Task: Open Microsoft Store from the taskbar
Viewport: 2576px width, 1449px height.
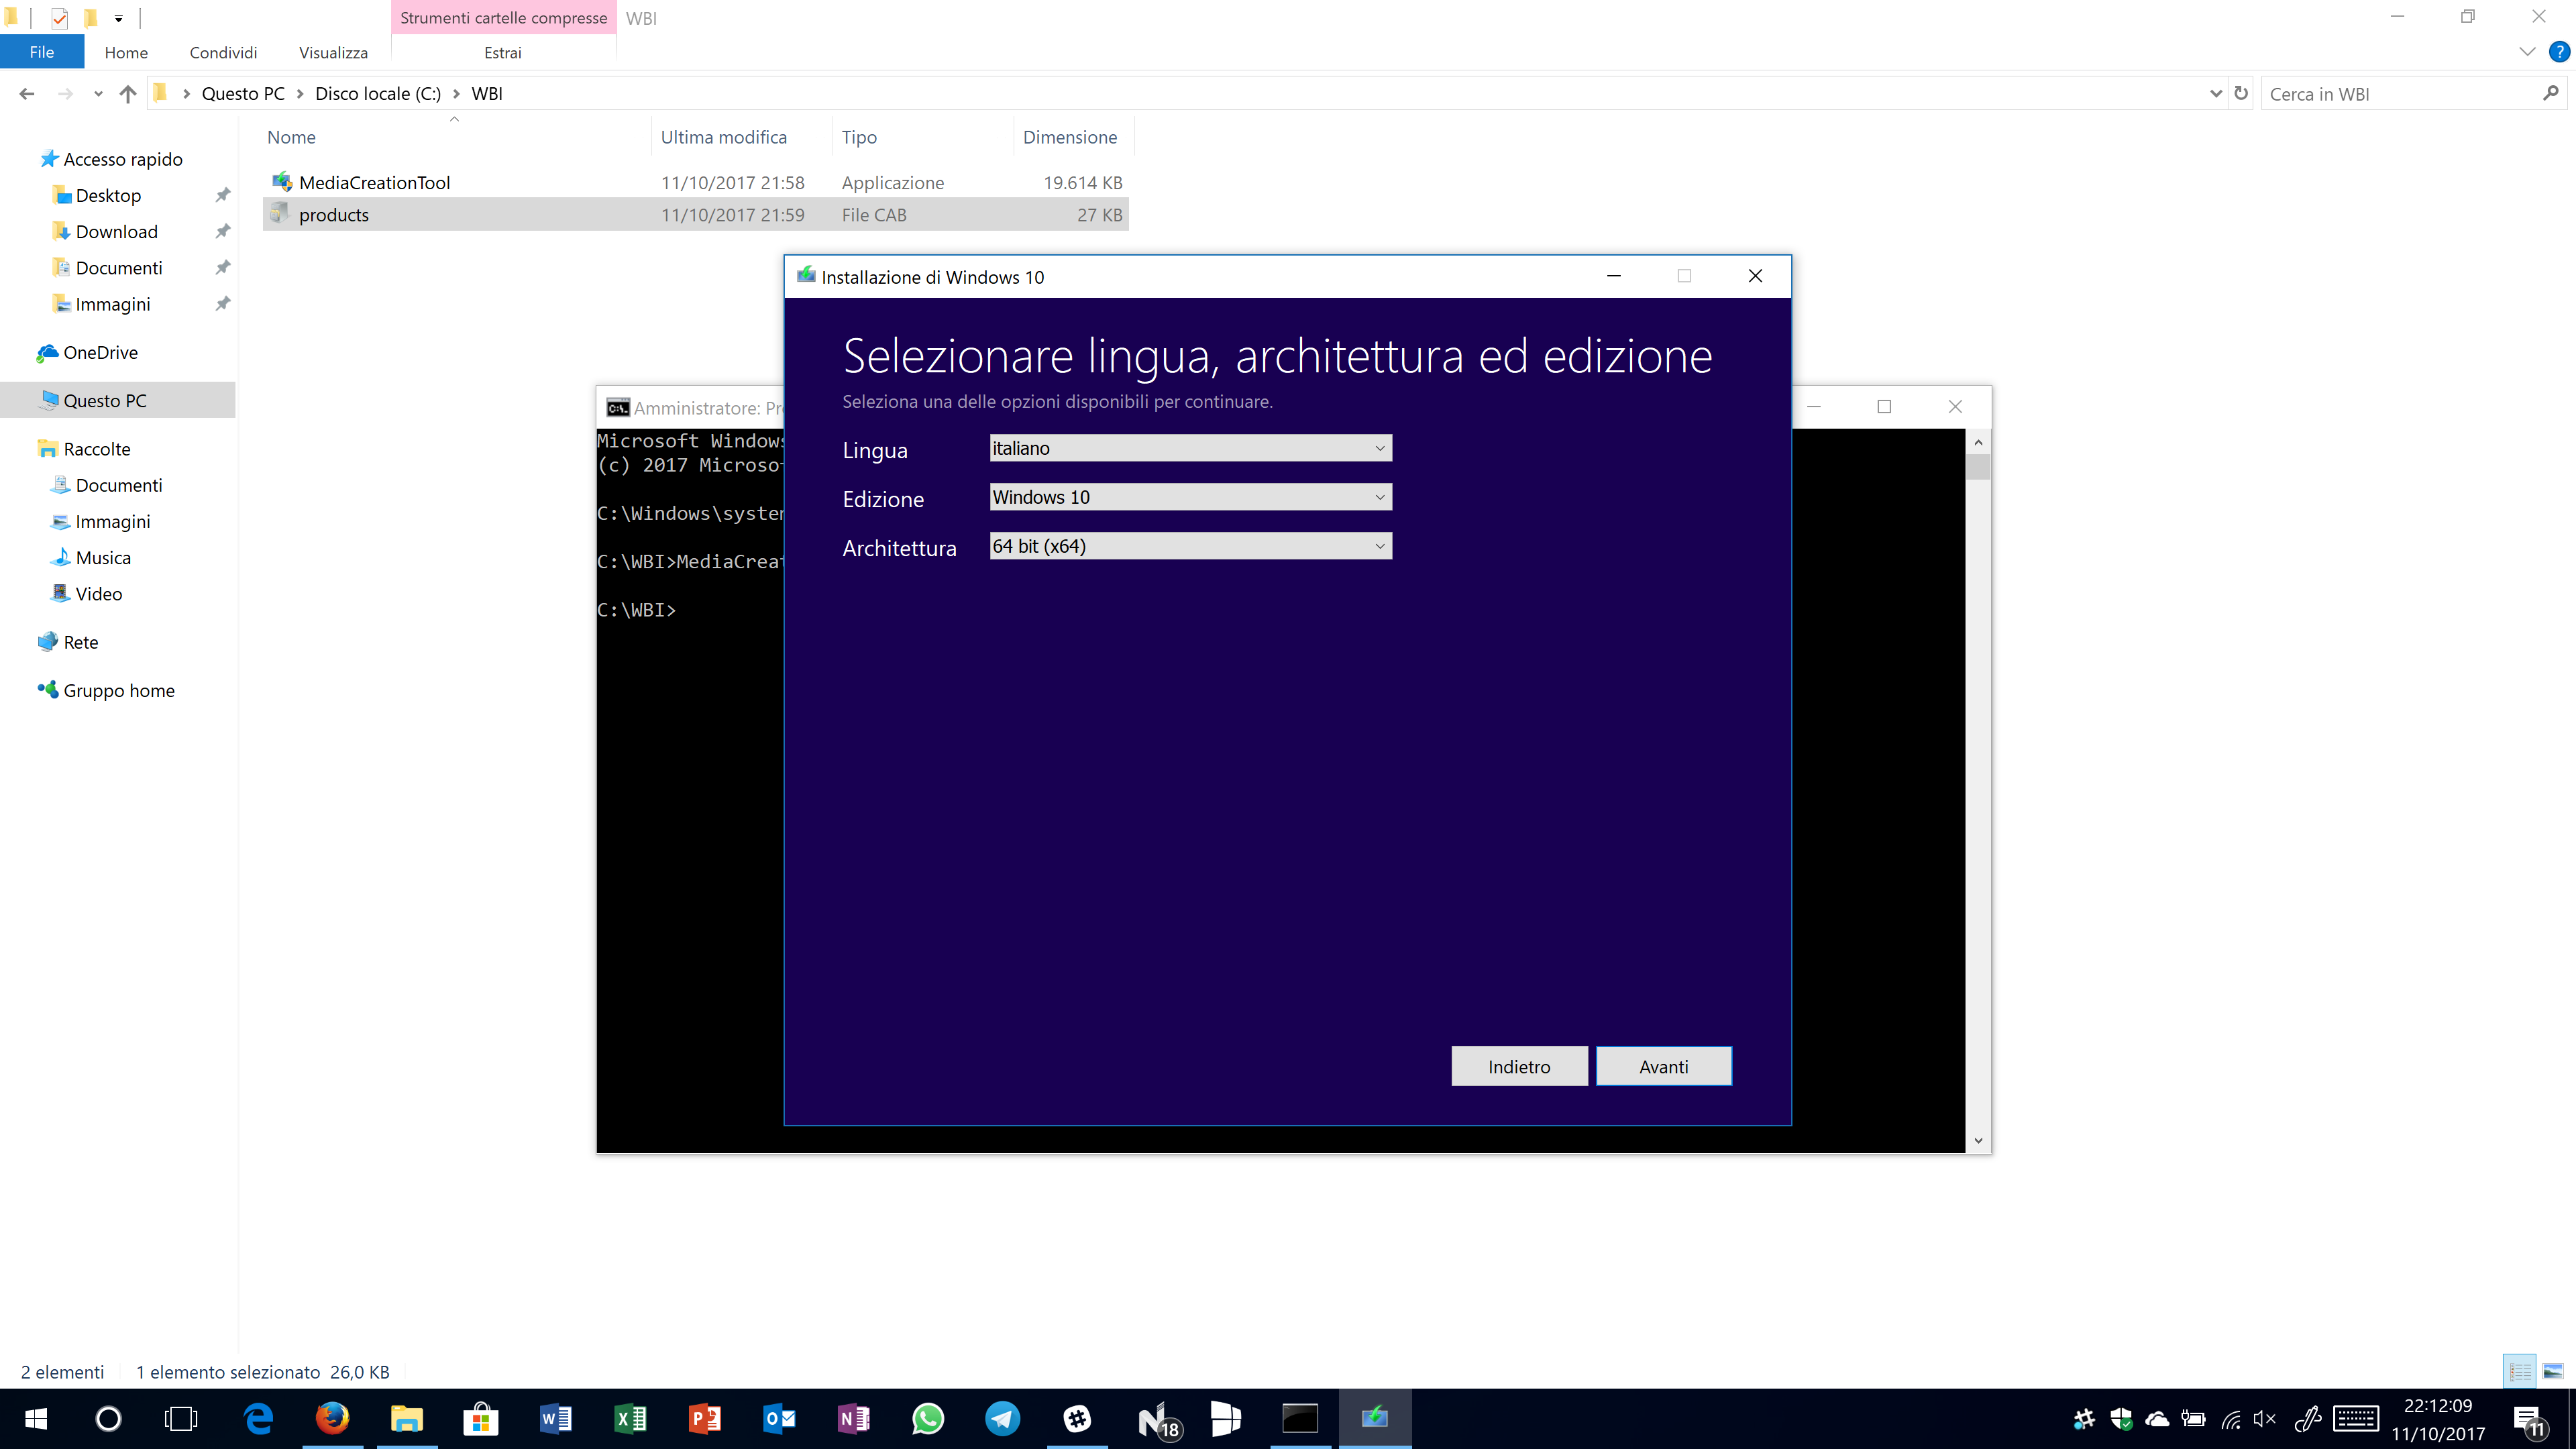Action: coord(481,1418)
